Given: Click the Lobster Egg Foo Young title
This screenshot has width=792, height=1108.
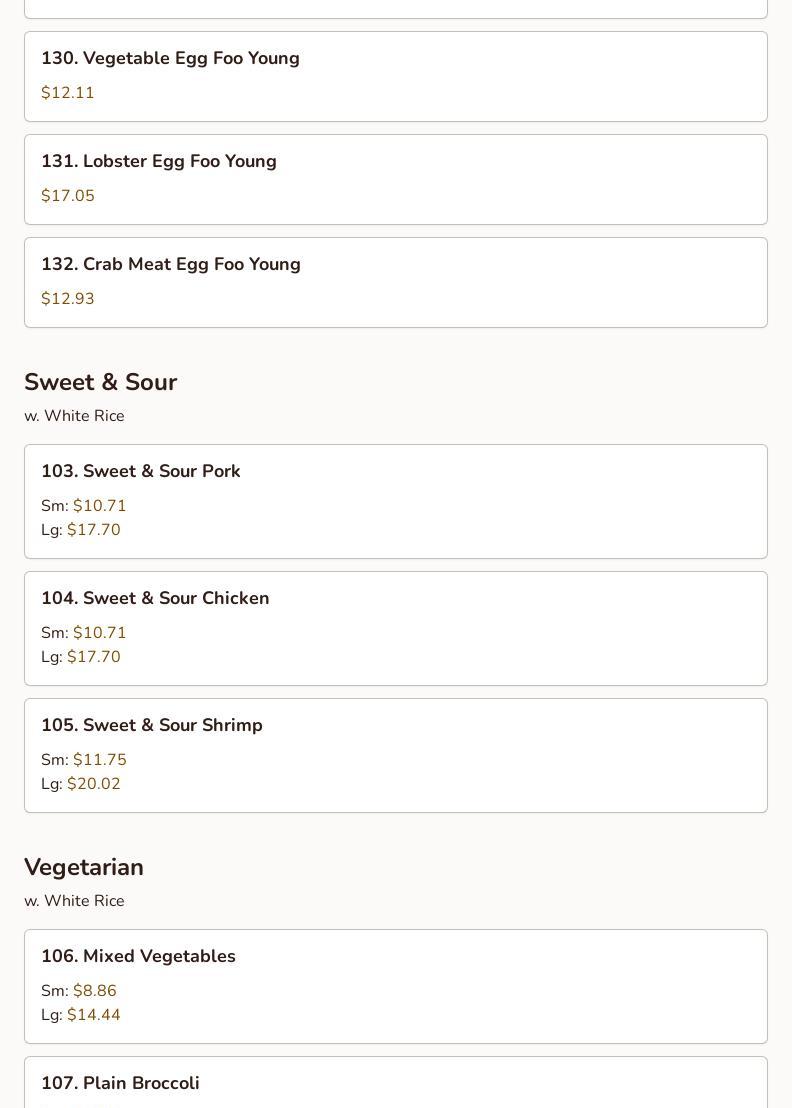Looking at the screenshot, I should tap(159, 161).
